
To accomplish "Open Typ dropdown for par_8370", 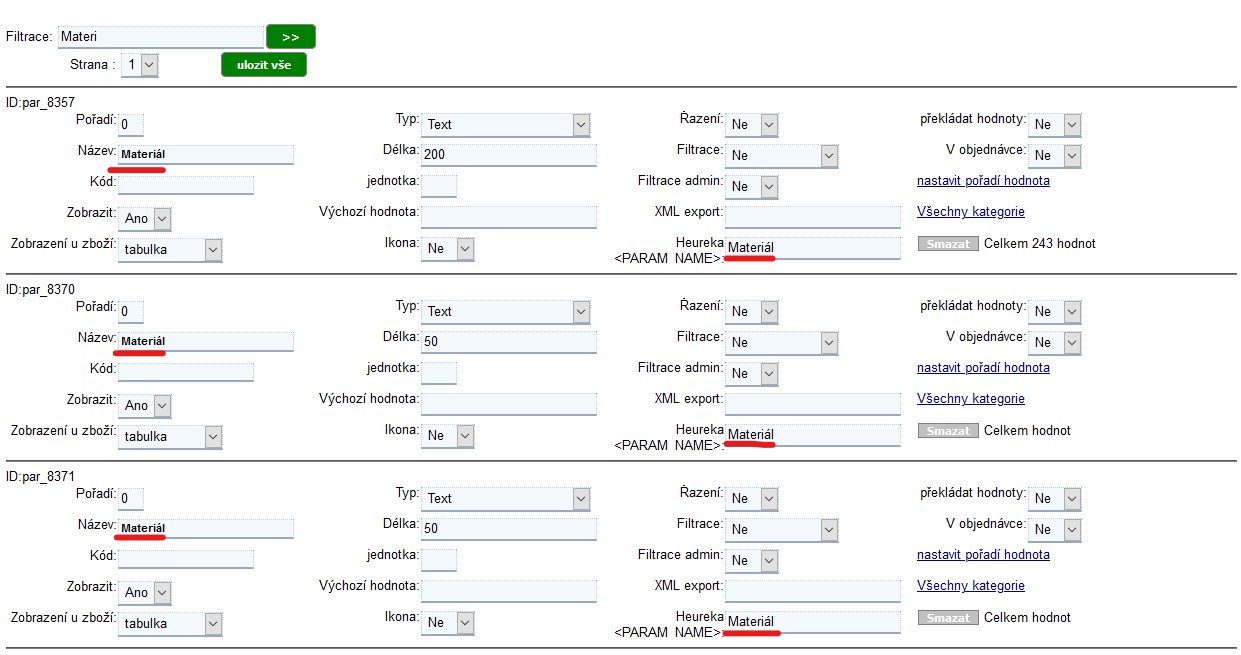I will tap(506, 311).
